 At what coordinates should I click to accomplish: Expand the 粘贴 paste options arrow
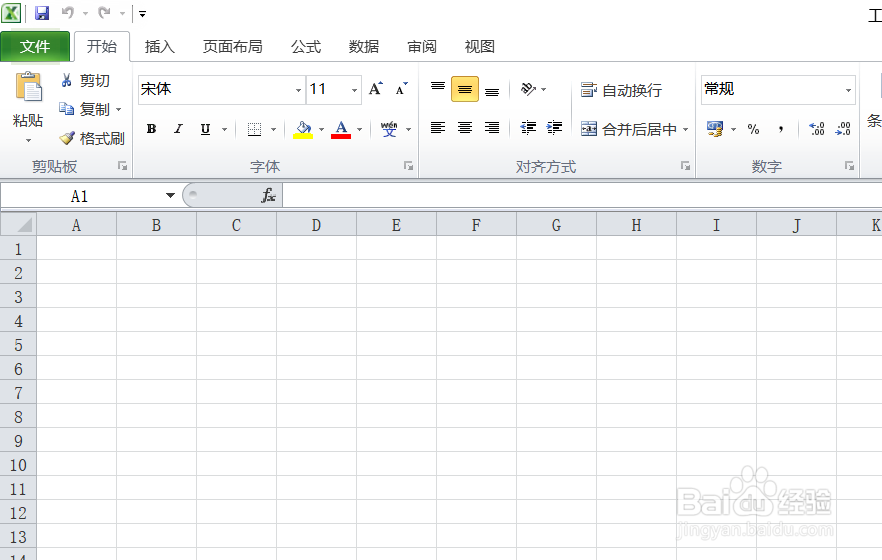28,139
